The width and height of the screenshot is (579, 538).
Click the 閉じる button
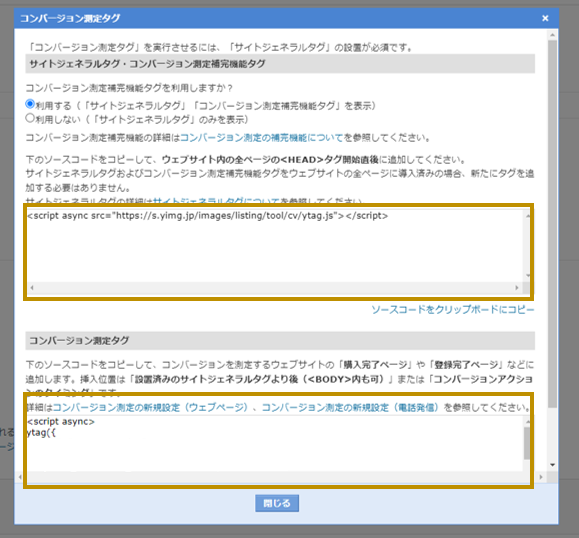(277, 503)
